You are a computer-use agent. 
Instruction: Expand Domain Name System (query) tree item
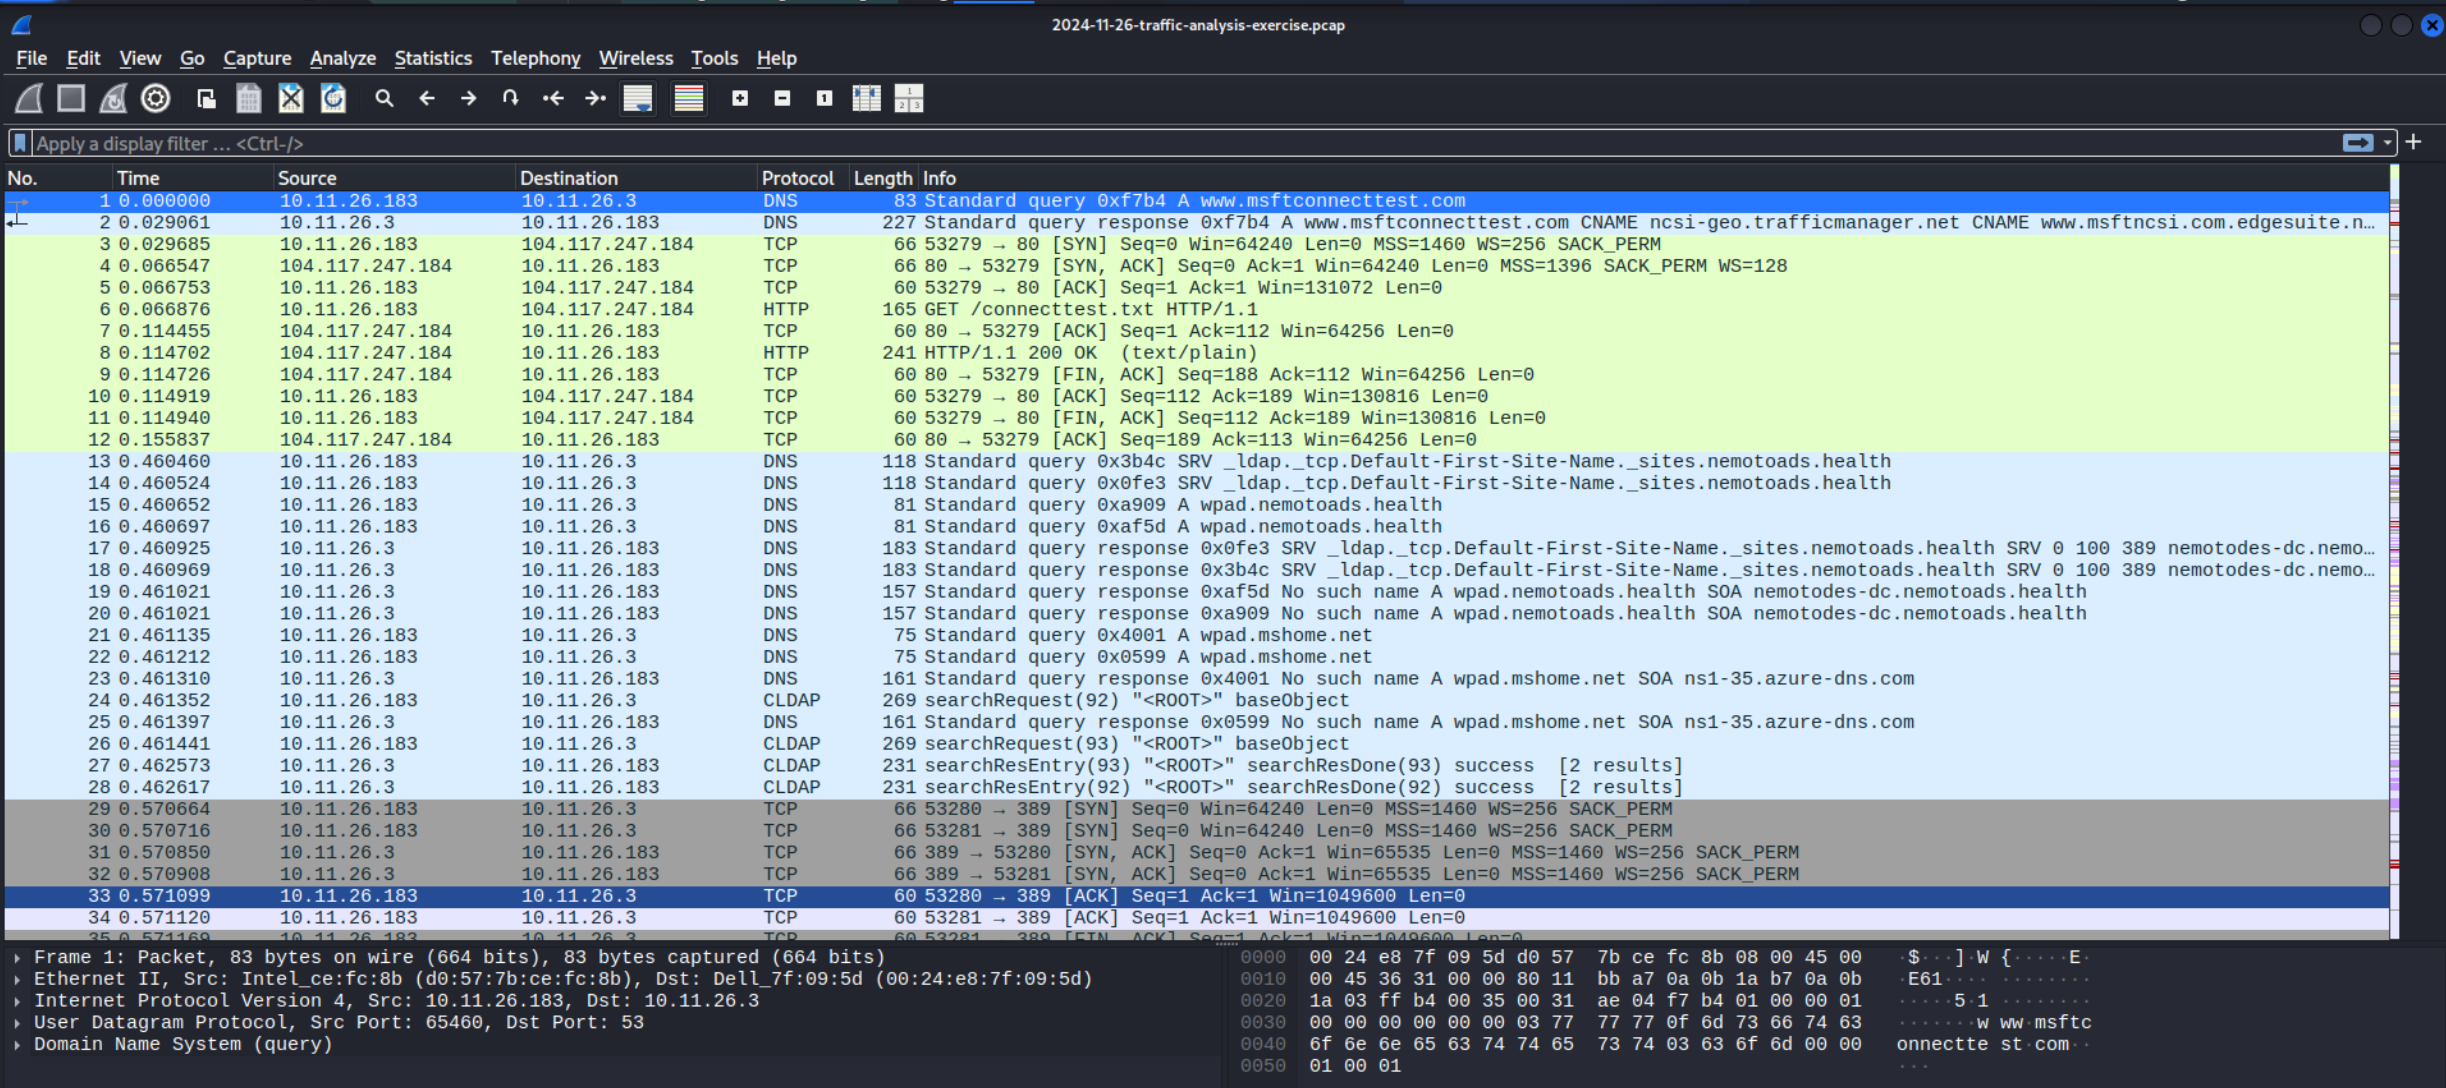click(18, 1044)
